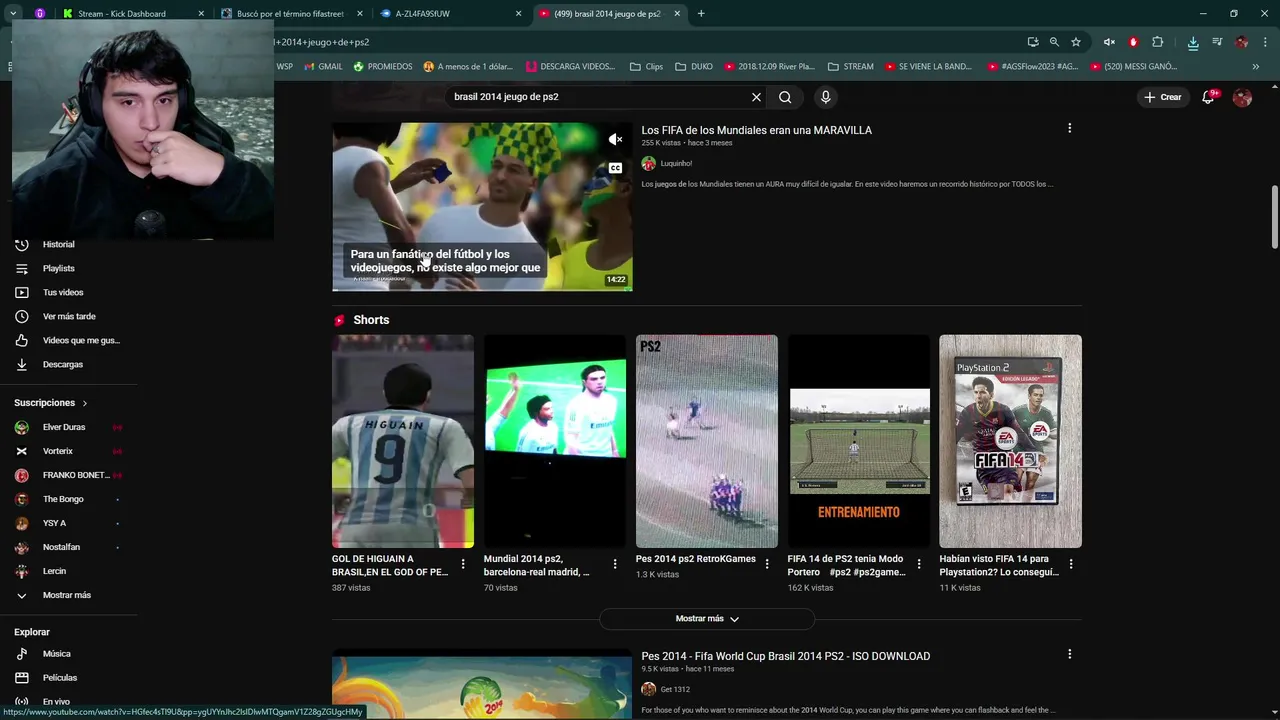Open the Clips bookmark folder
The width and height of the screenshot is (1280, 720).
[x=647, y=67]
